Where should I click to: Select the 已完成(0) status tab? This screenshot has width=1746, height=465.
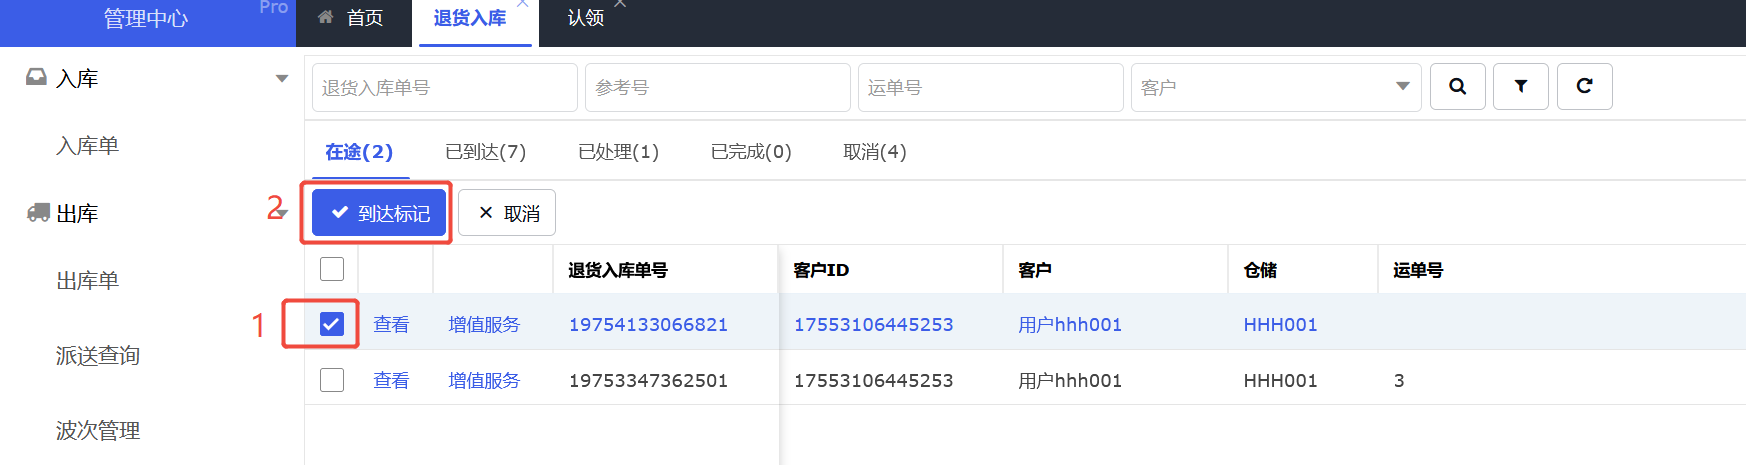tap(751, 152)
